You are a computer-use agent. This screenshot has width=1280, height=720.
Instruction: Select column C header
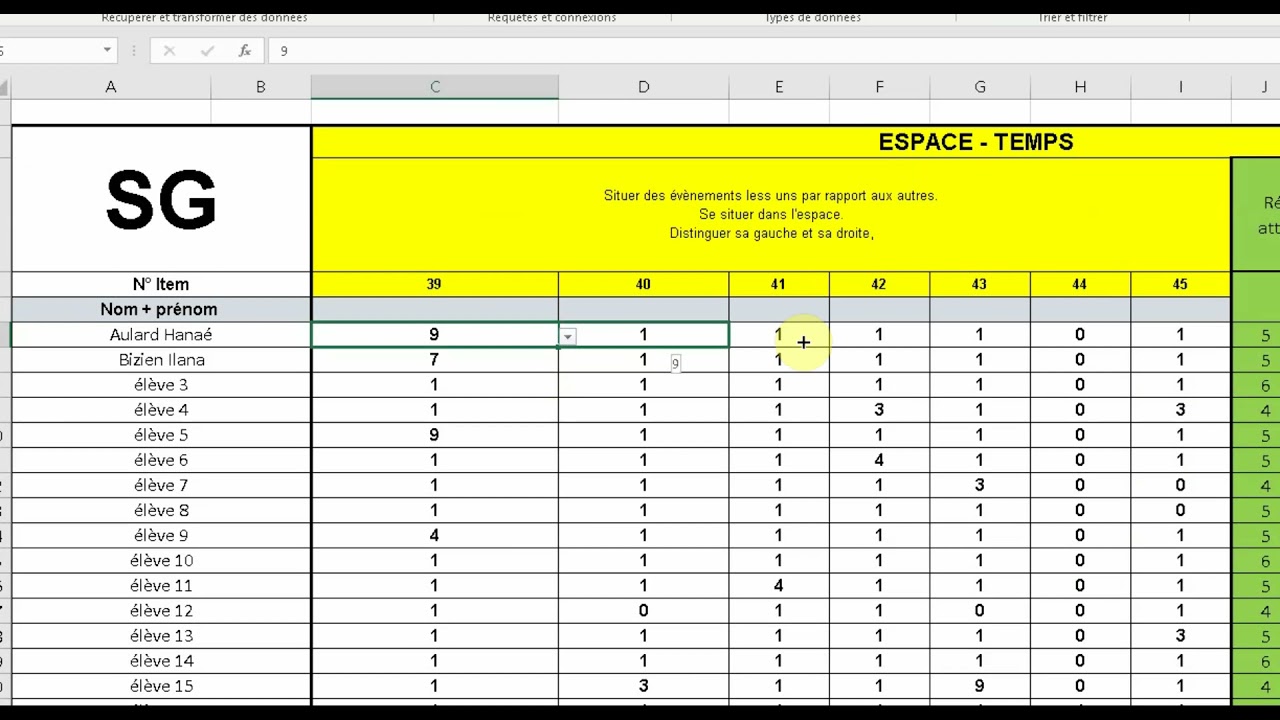[x=435, y=87]
